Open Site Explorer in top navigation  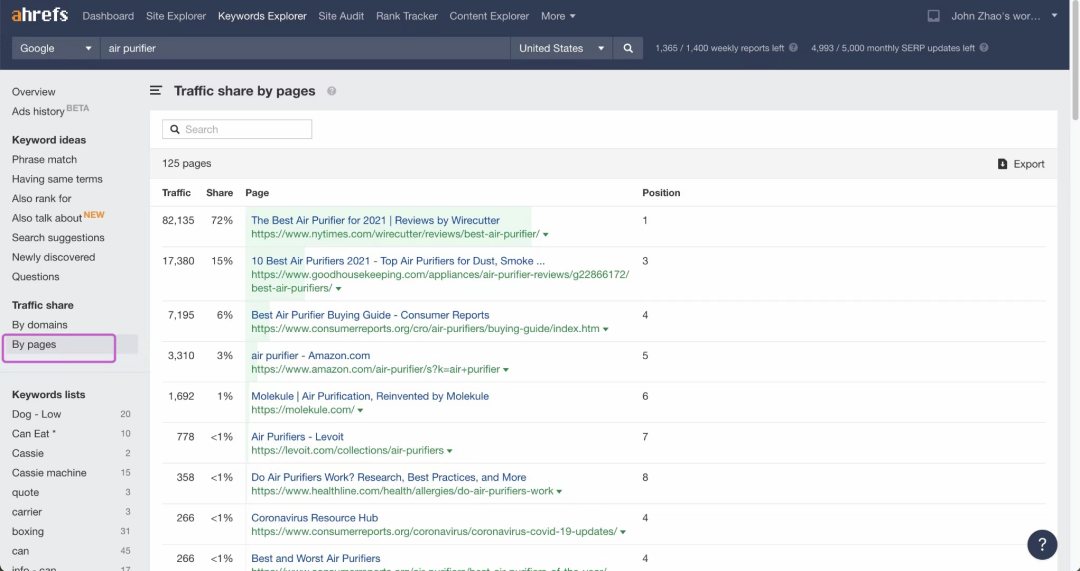pos(176,16)
